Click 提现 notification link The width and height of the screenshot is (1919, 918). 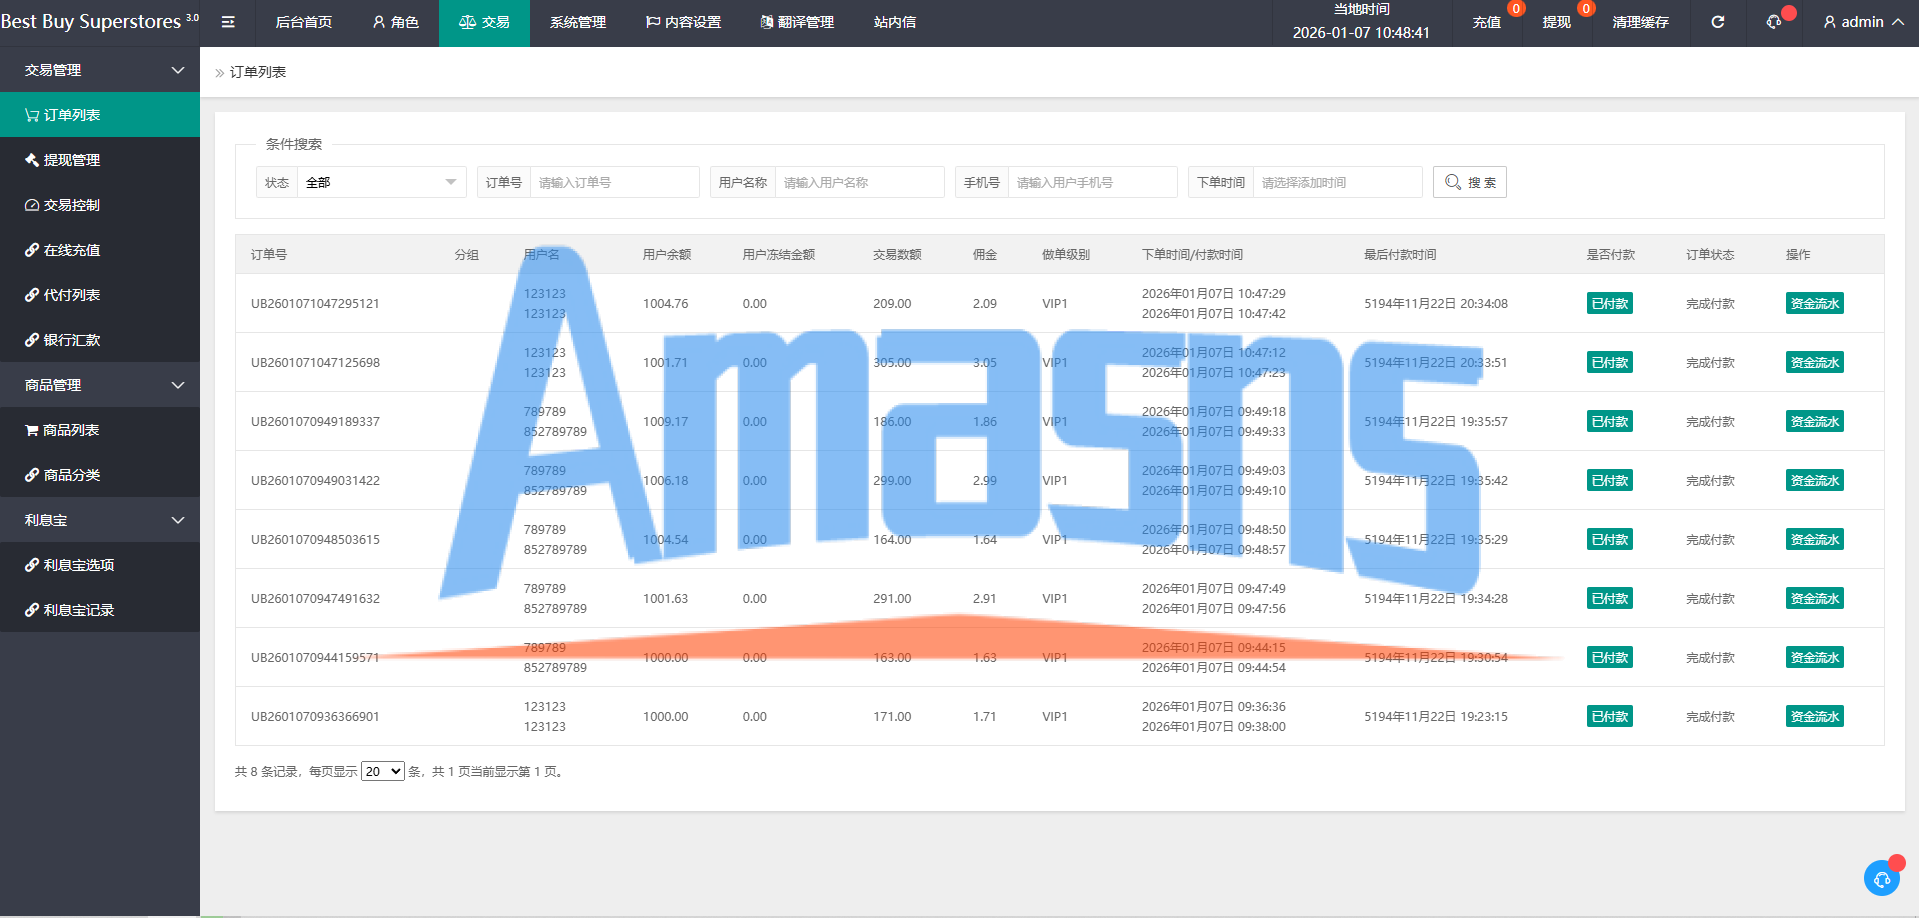tap(1557, 22)
